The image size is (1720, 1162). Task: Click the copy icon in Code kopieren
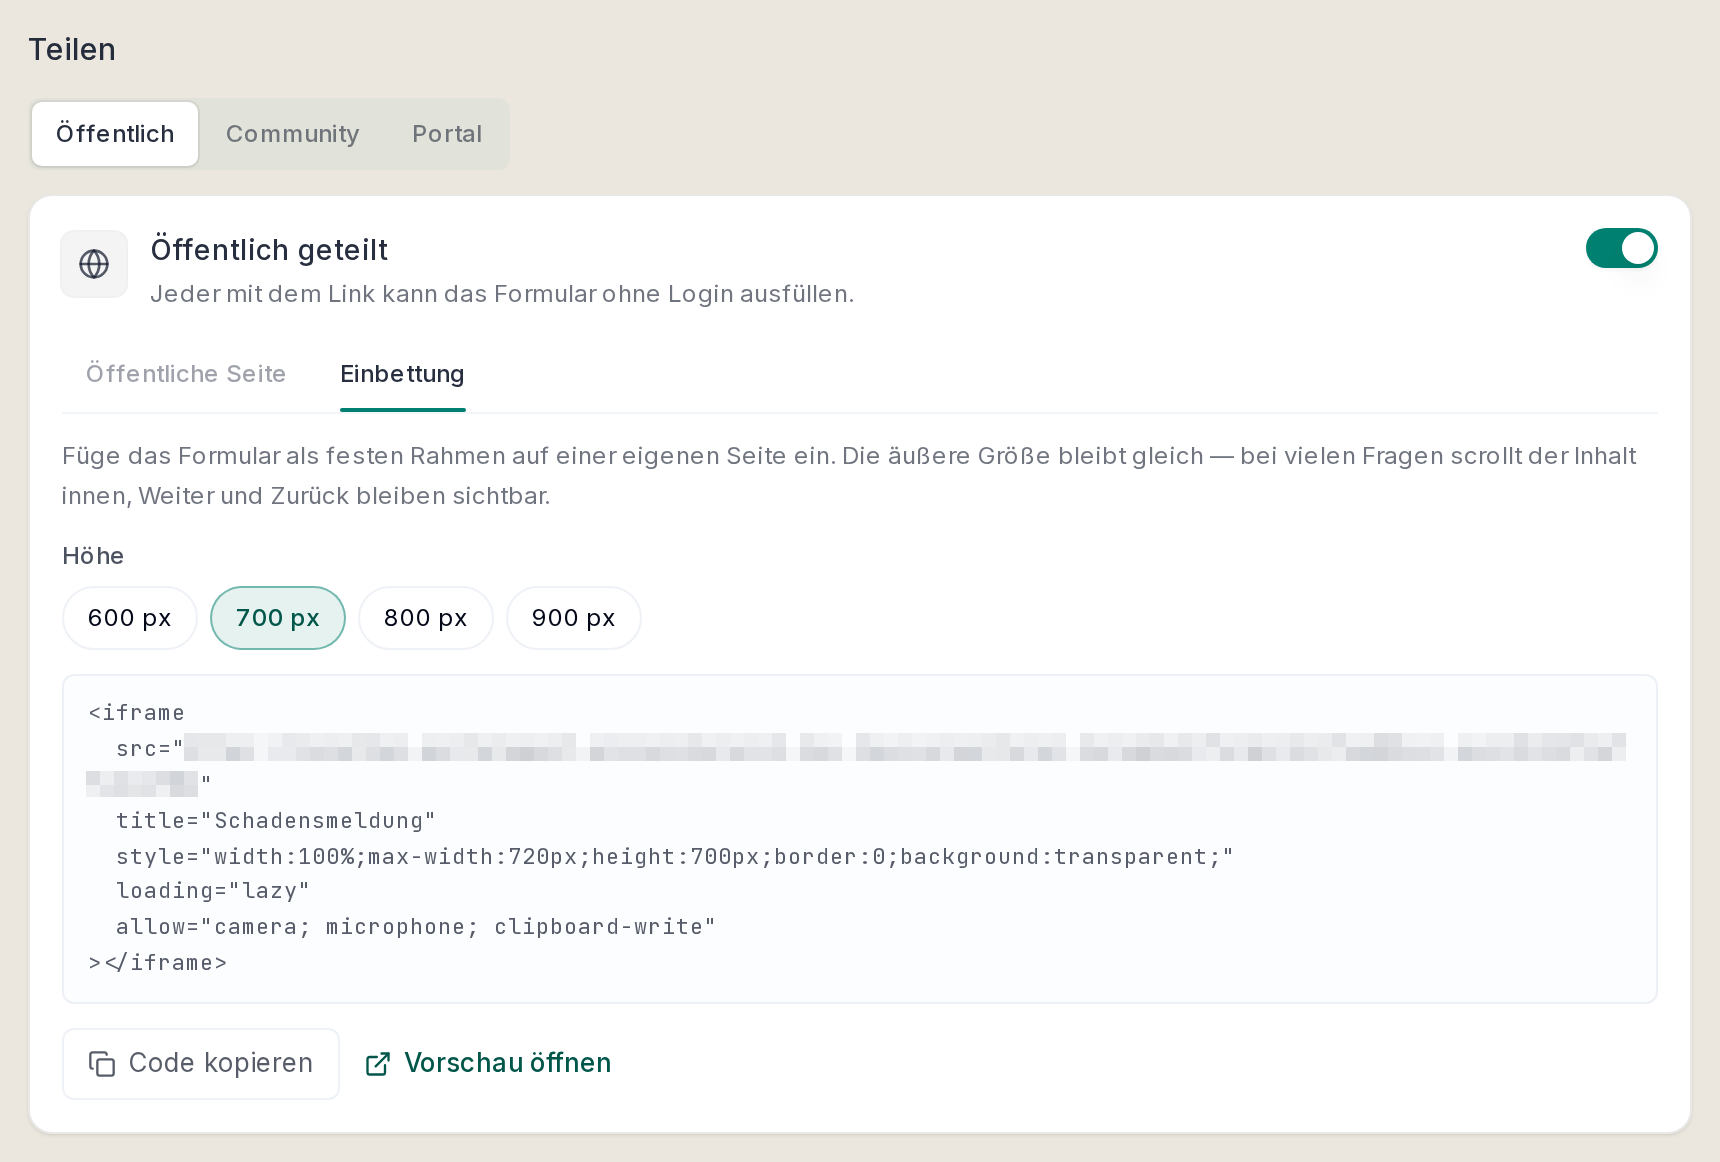click(102, 1064)
